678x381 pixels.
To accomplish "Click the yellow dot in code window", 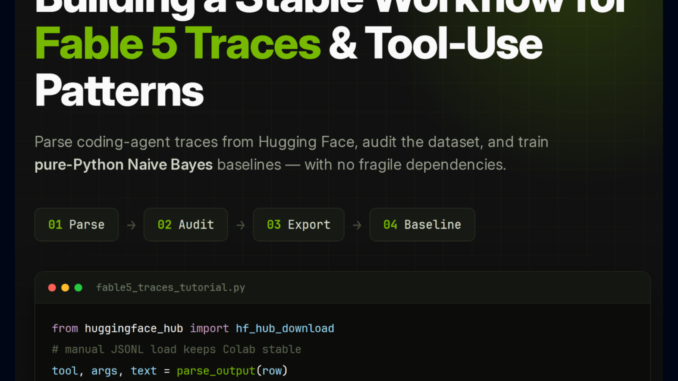I will [65, 288].
